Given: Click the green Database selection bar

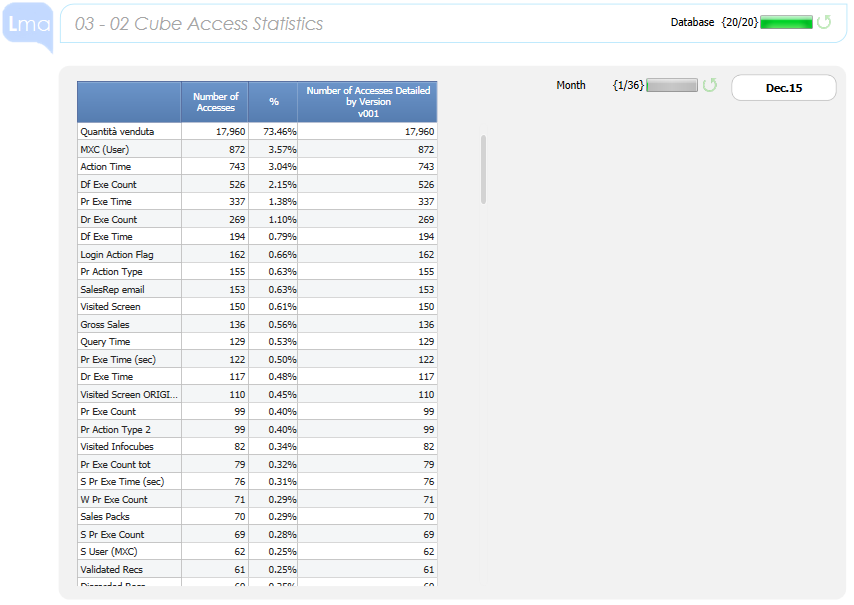Looking at the screenshot, I should coord(786,22).
